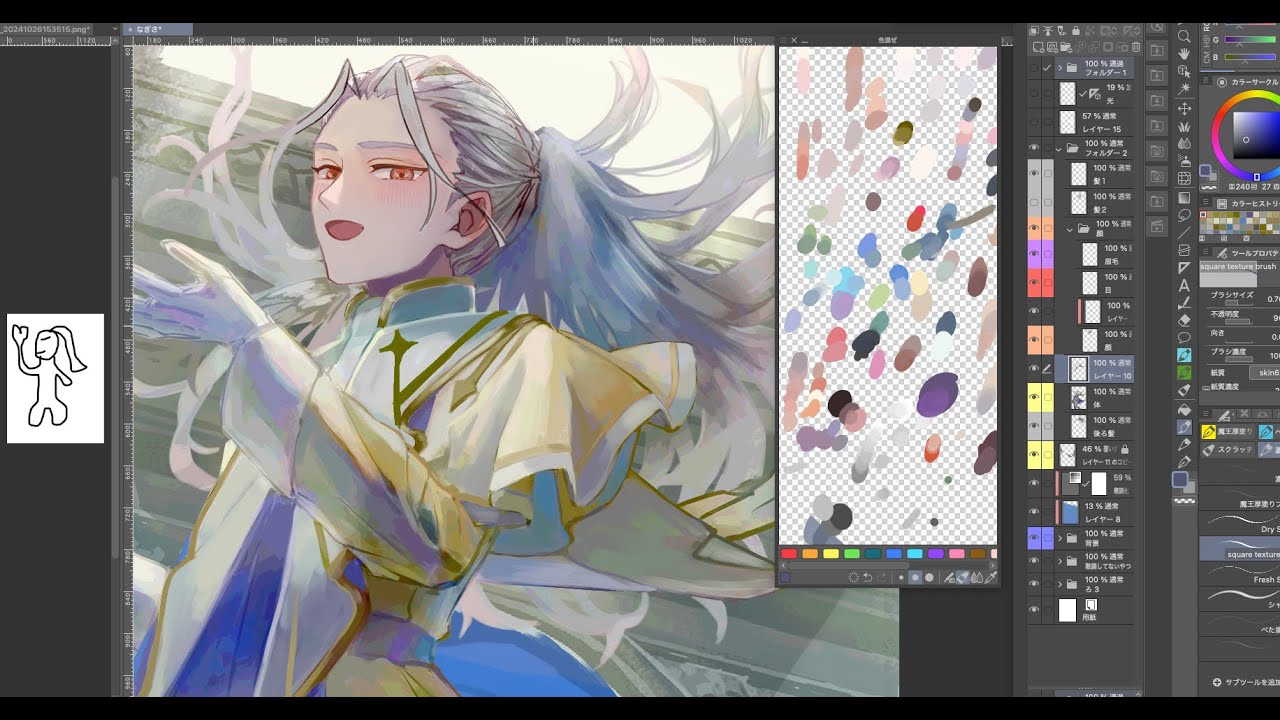Click new layer folder icon

point(1066,47)
